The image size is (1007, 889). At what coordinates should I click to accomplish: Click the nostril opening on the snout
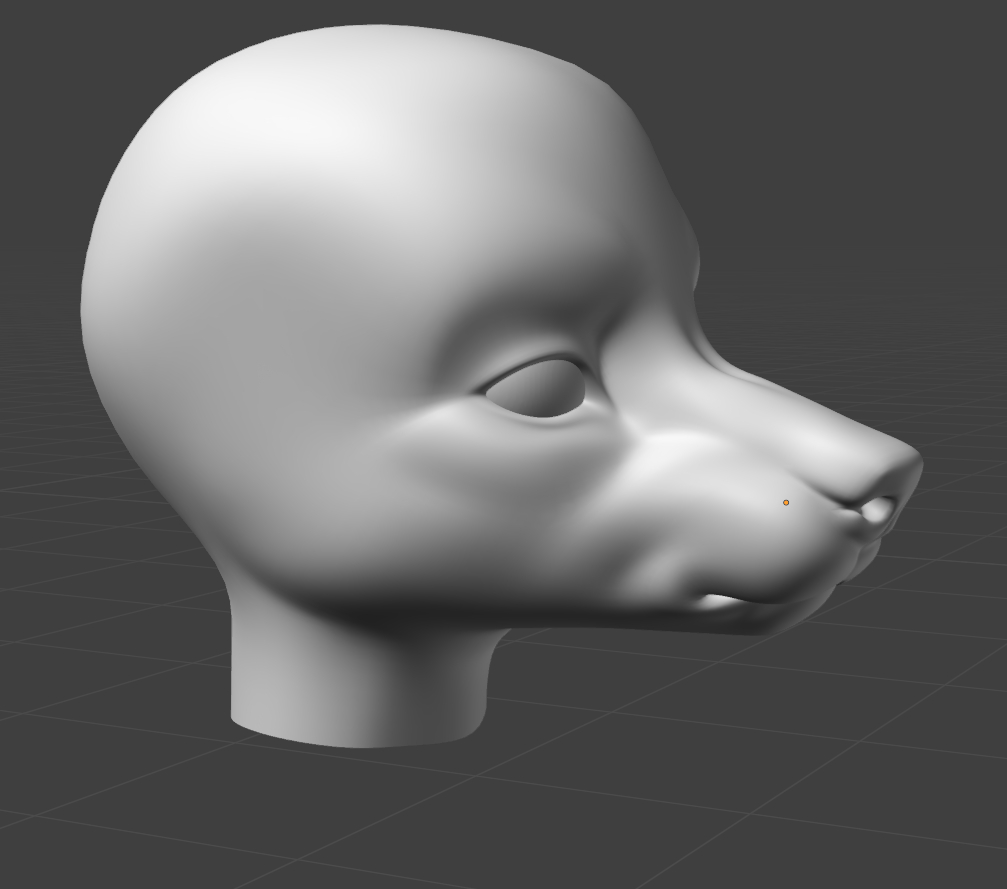coord(878,511)
